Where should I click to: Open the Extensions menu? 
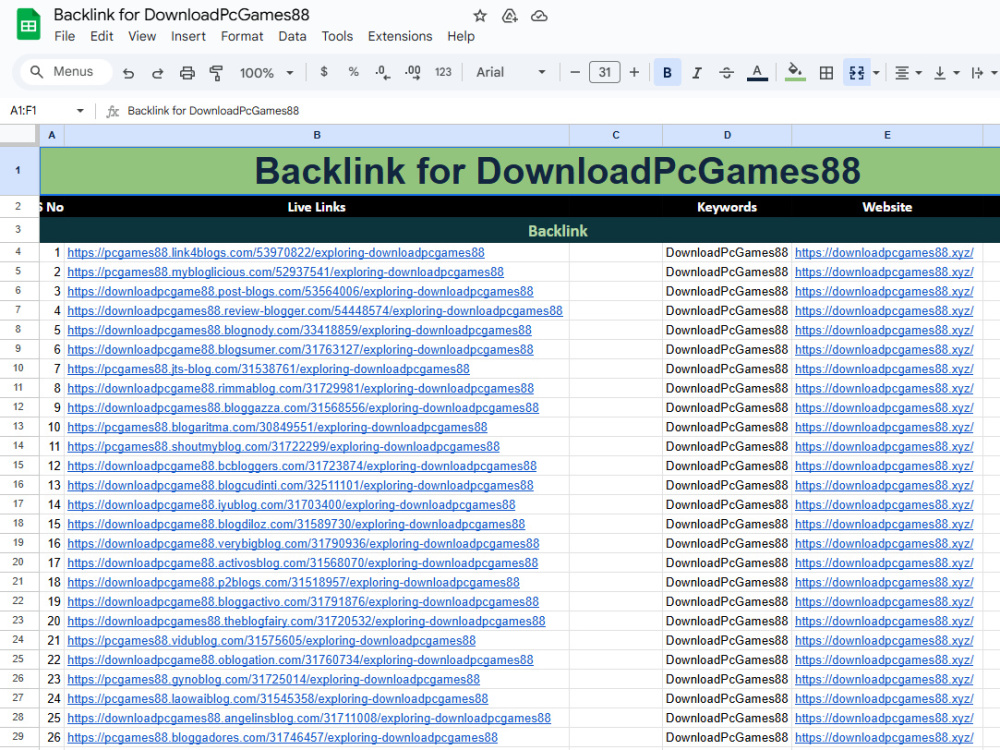[400, 36]
